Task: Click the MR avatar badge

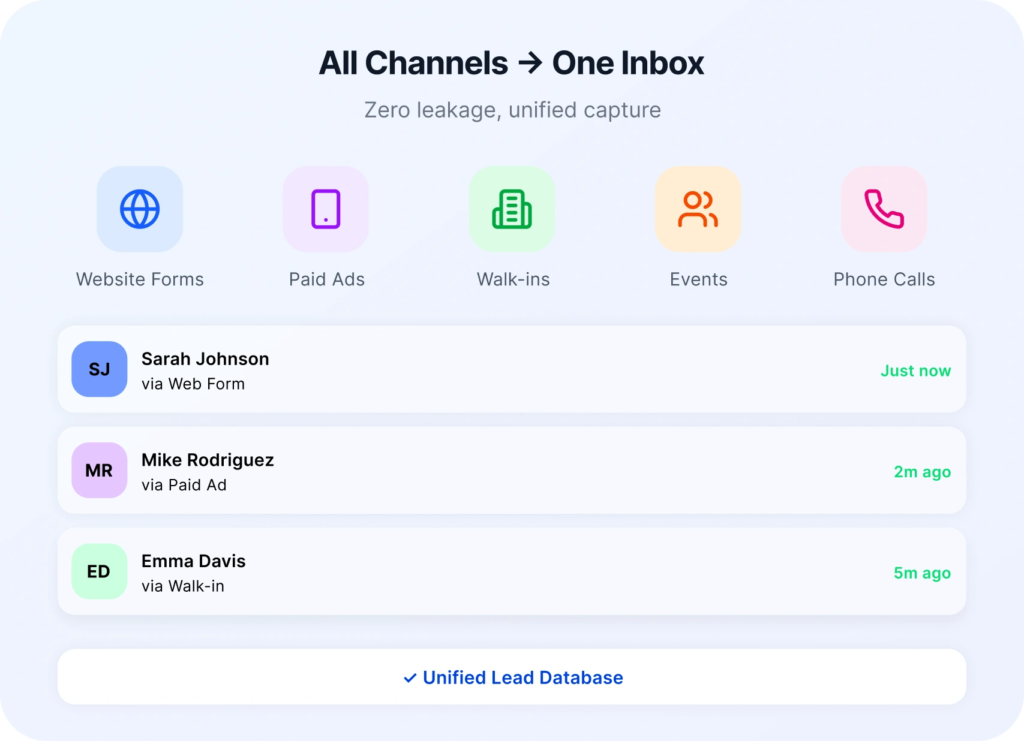Action: coord(99,470)
